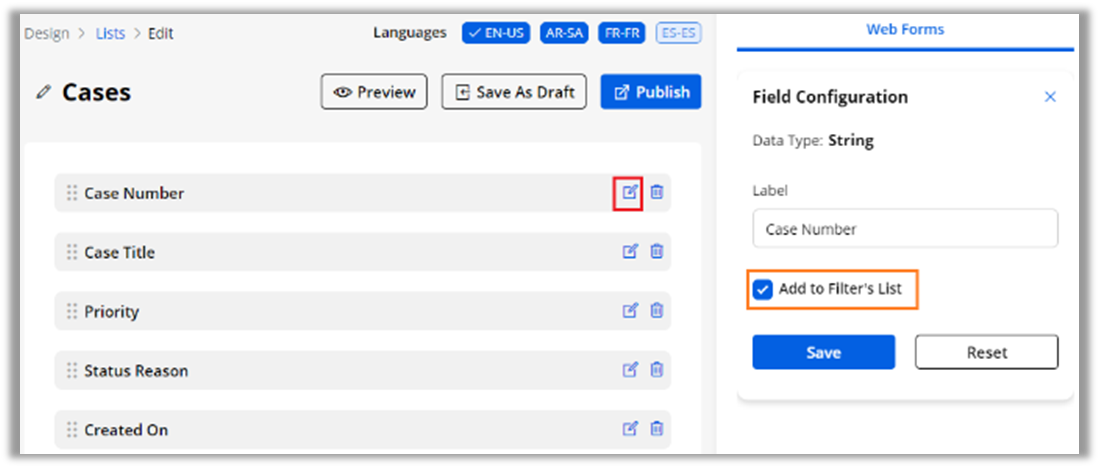This screenshot has width=1100, height=468.
Task: Open Lists breadcrumb link
Action: (x=110, y=33)
